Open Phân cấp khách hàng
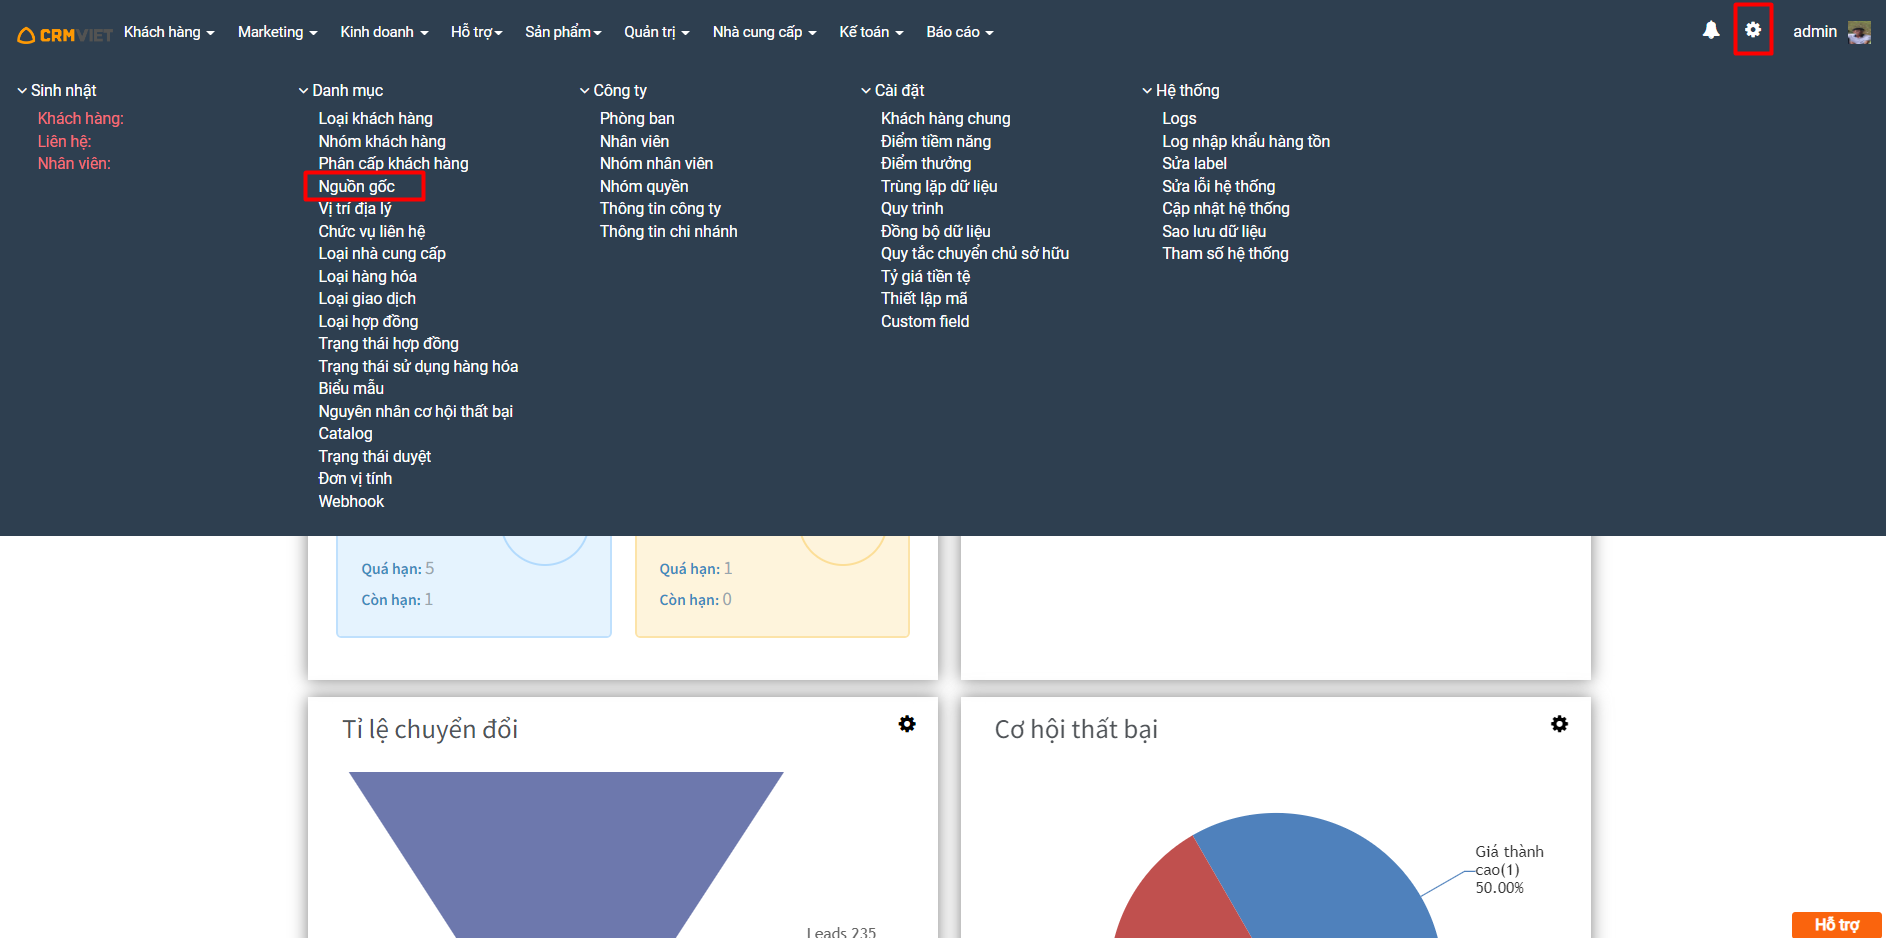 (393, 164)
